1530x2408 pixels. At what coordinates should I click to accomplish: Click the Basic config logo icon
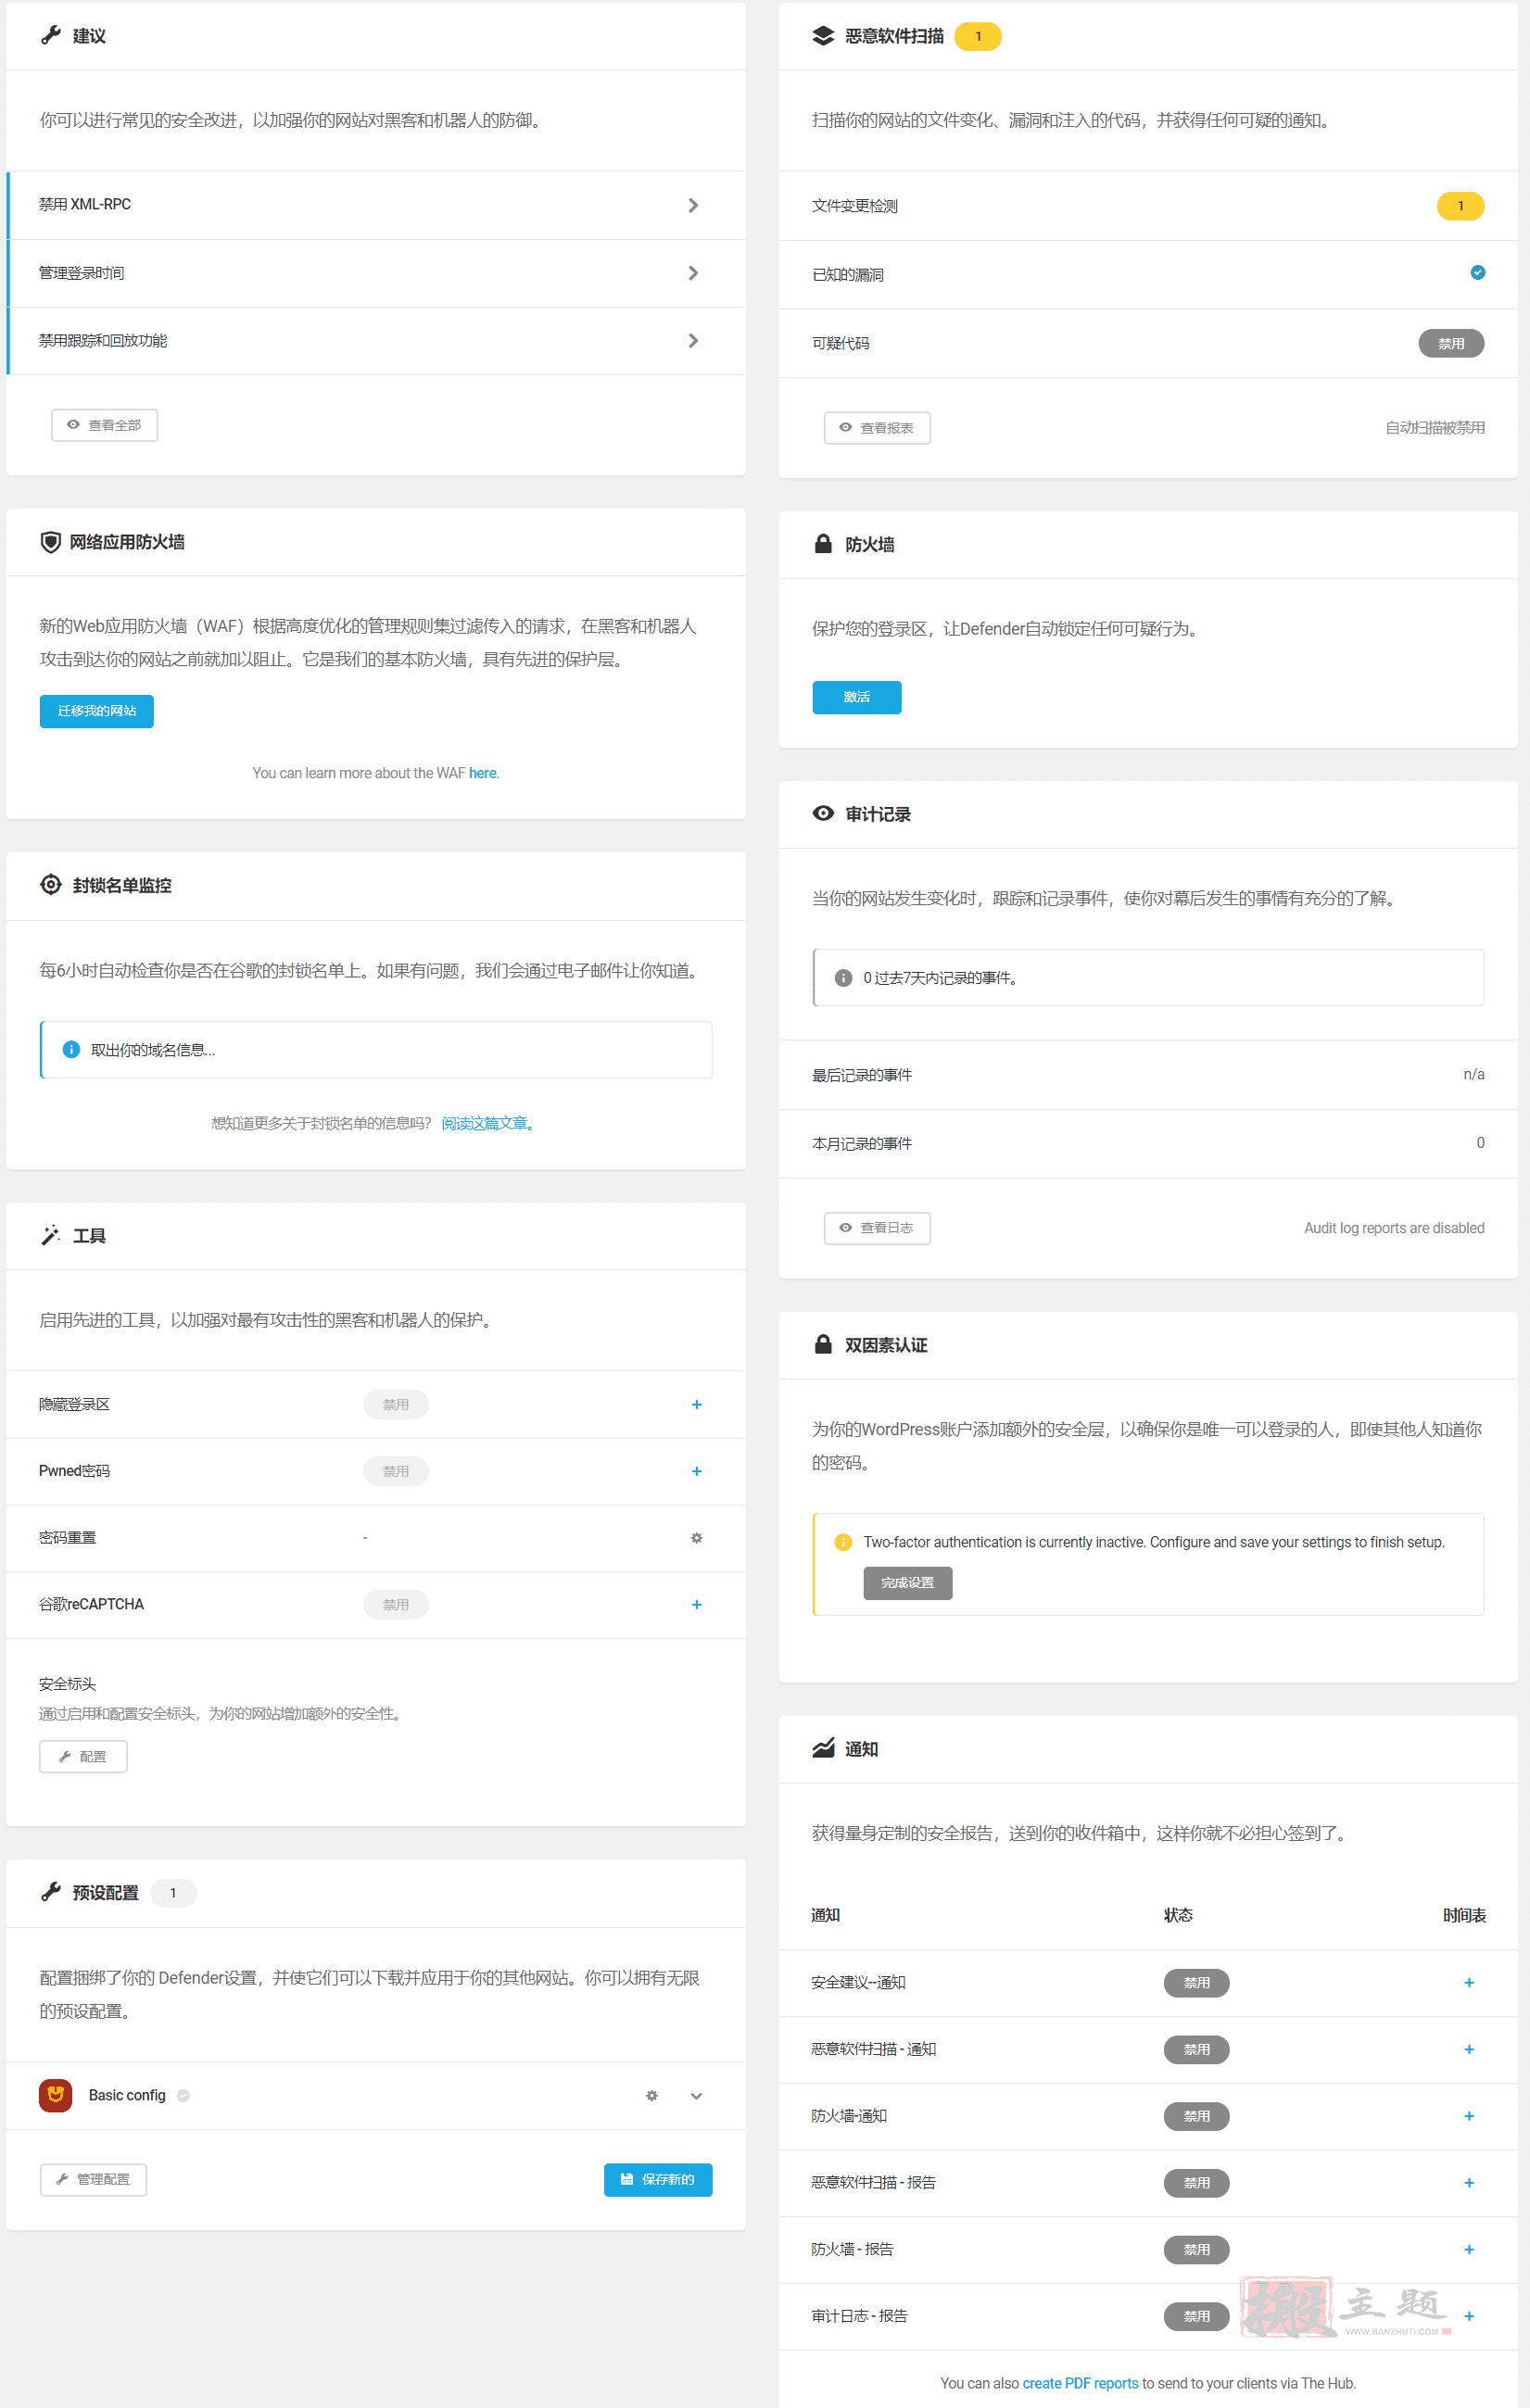click(x=55, y=2096)
